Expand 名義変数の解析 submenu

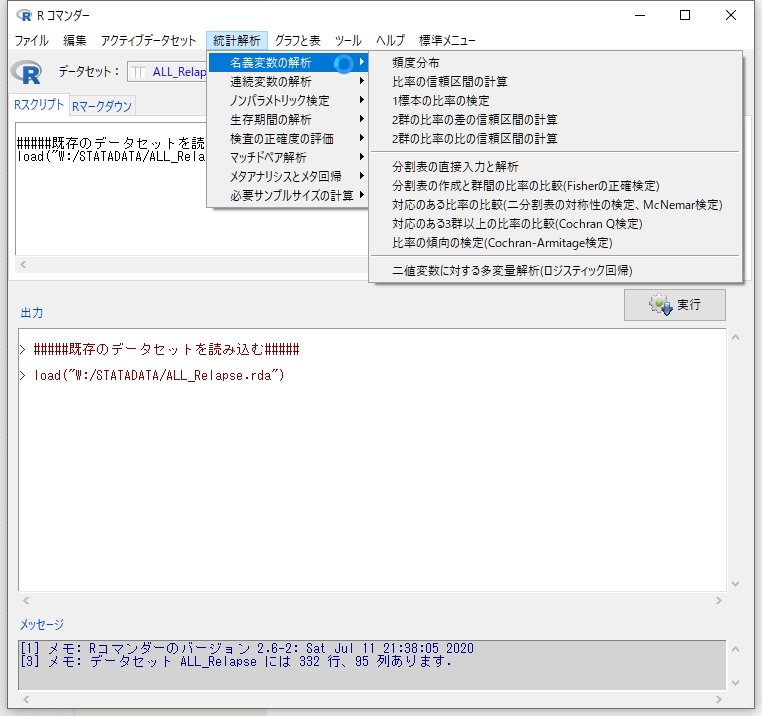point(288,63)
